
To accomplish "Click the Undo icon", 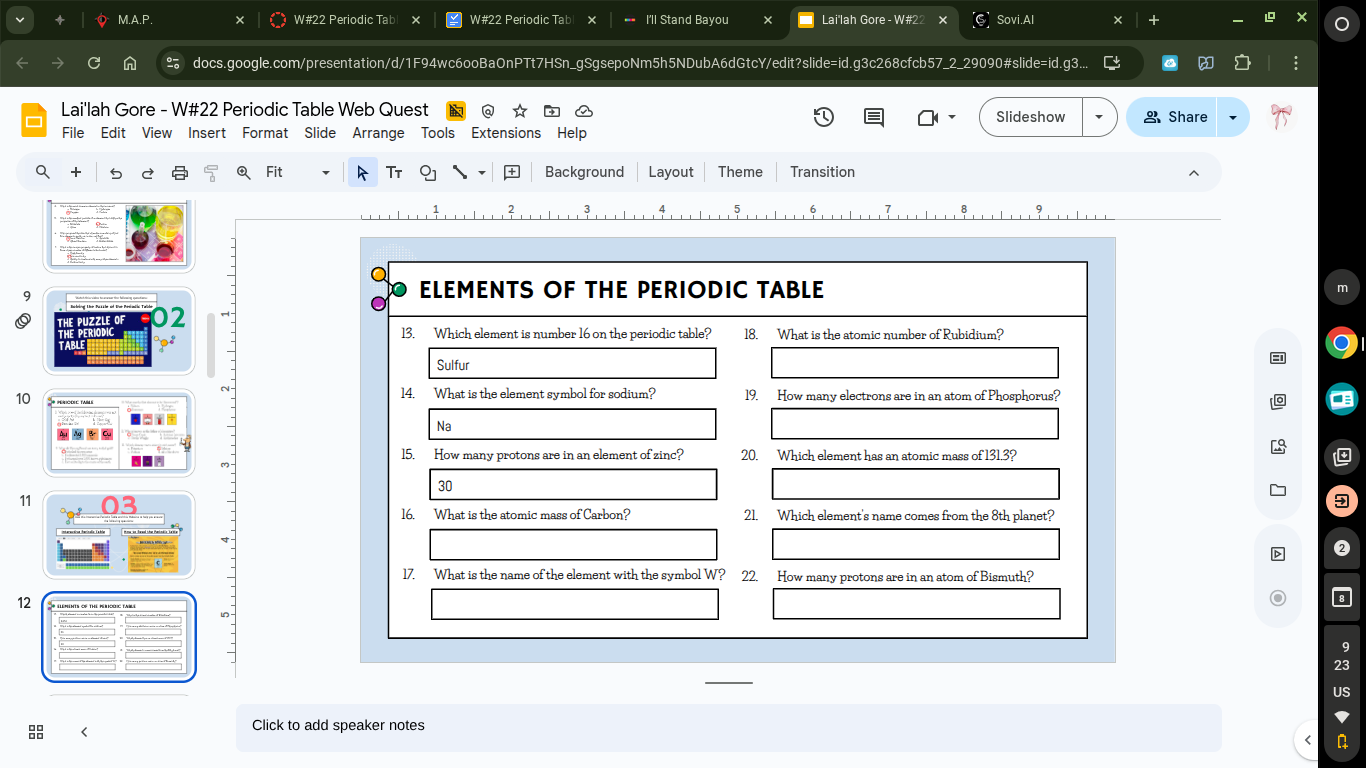I will (x=116, y=171).
